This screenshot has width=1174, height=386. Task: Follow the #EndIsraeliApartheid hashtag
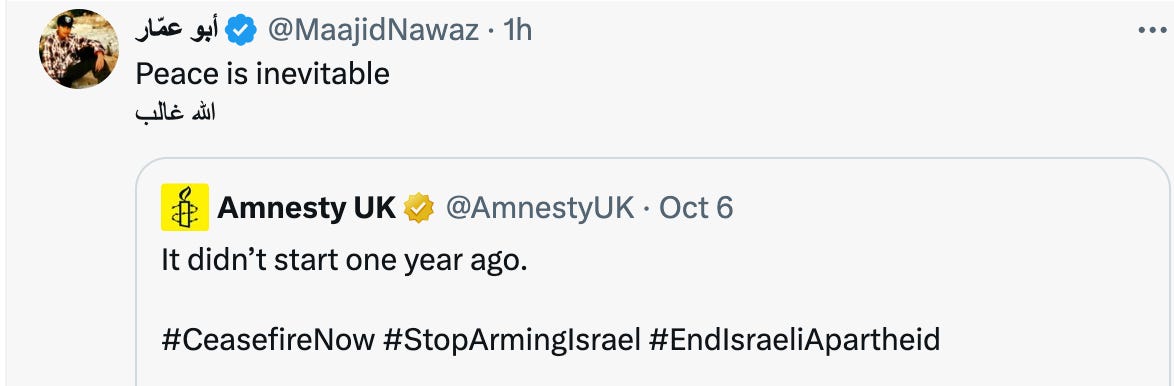pos(794,340)
